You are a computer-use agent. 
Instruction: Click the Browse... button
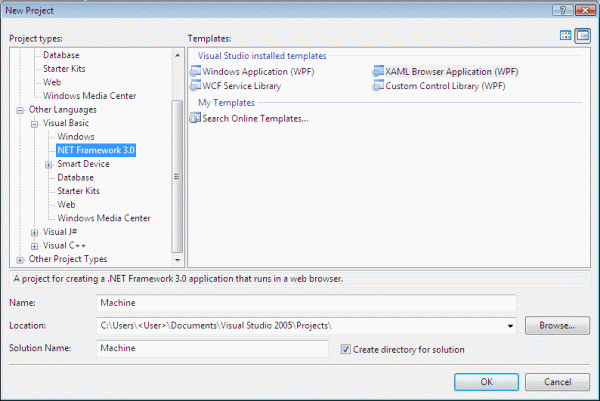[x=557, y=326]
